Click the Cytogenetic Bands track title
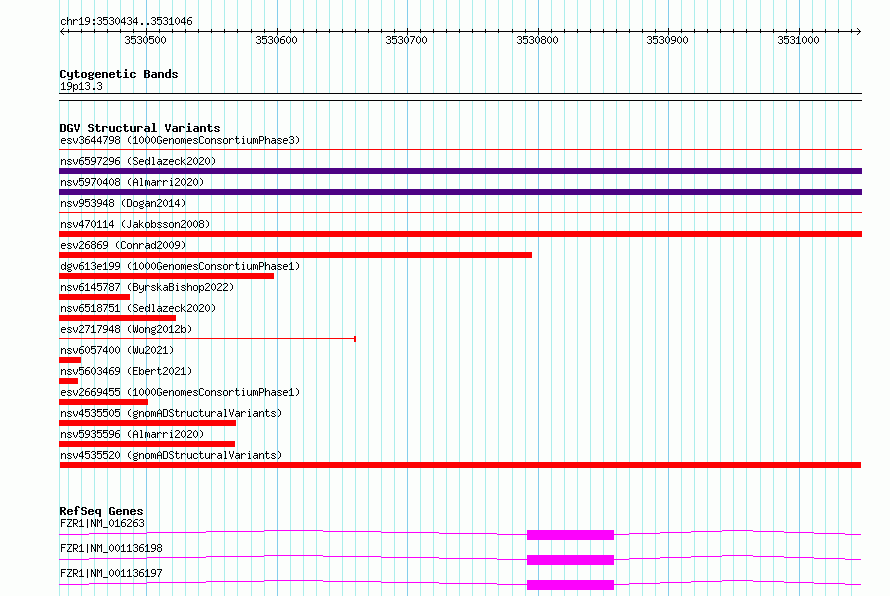 pyautogui.click(x=119, y=74)
